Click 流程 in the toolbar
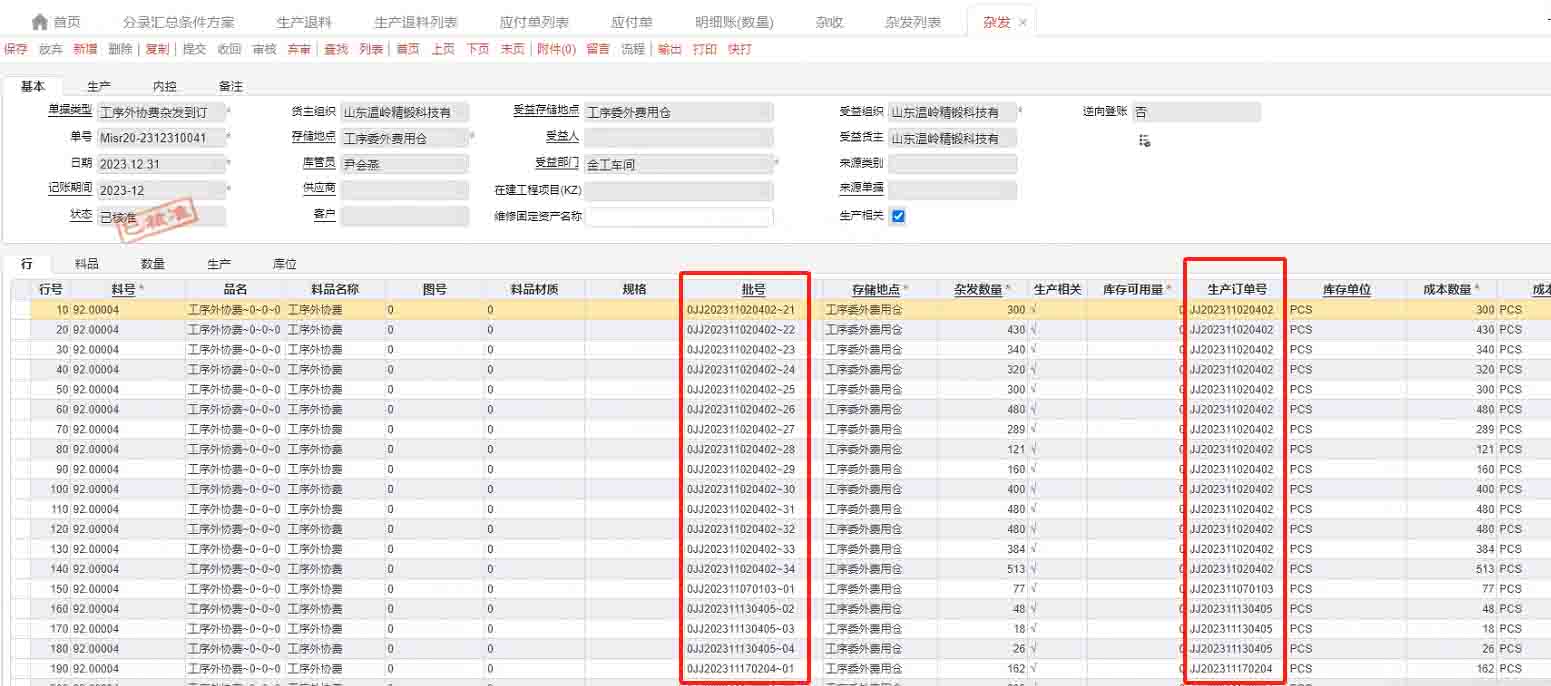1551x686 pixels. tap(633, 49)
